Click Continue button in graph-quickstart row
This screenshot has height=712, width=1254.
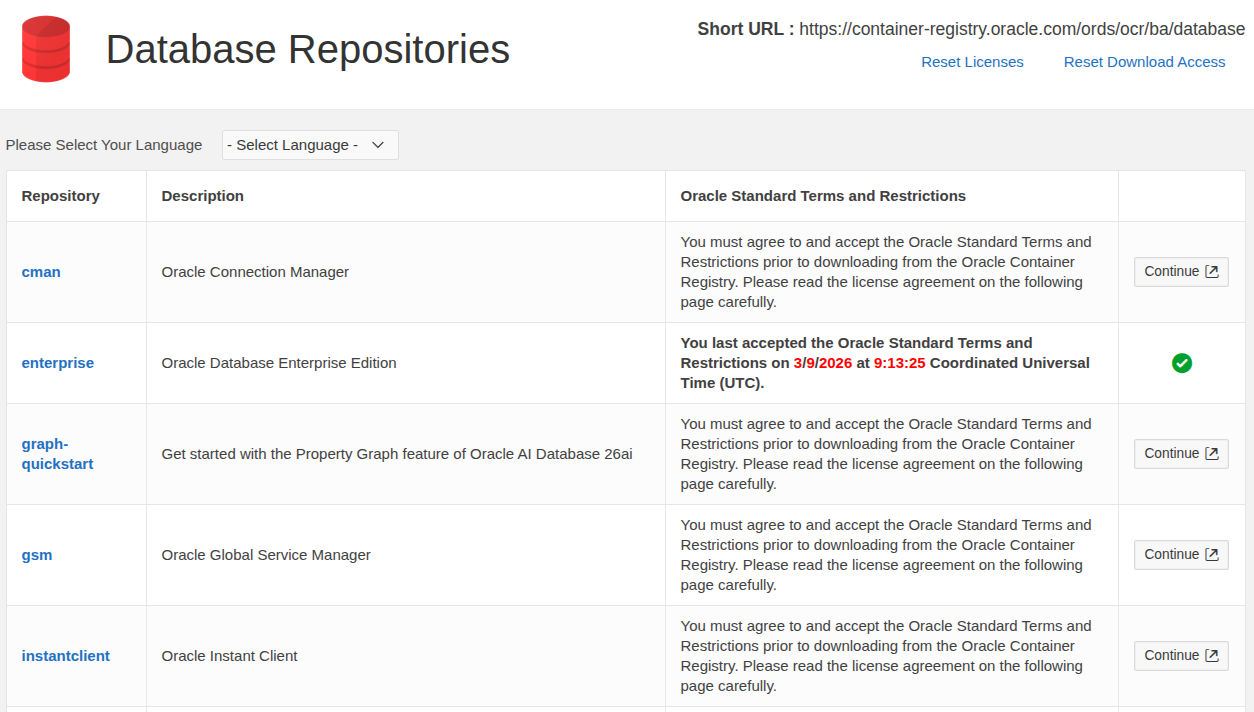coord(1181,454)
